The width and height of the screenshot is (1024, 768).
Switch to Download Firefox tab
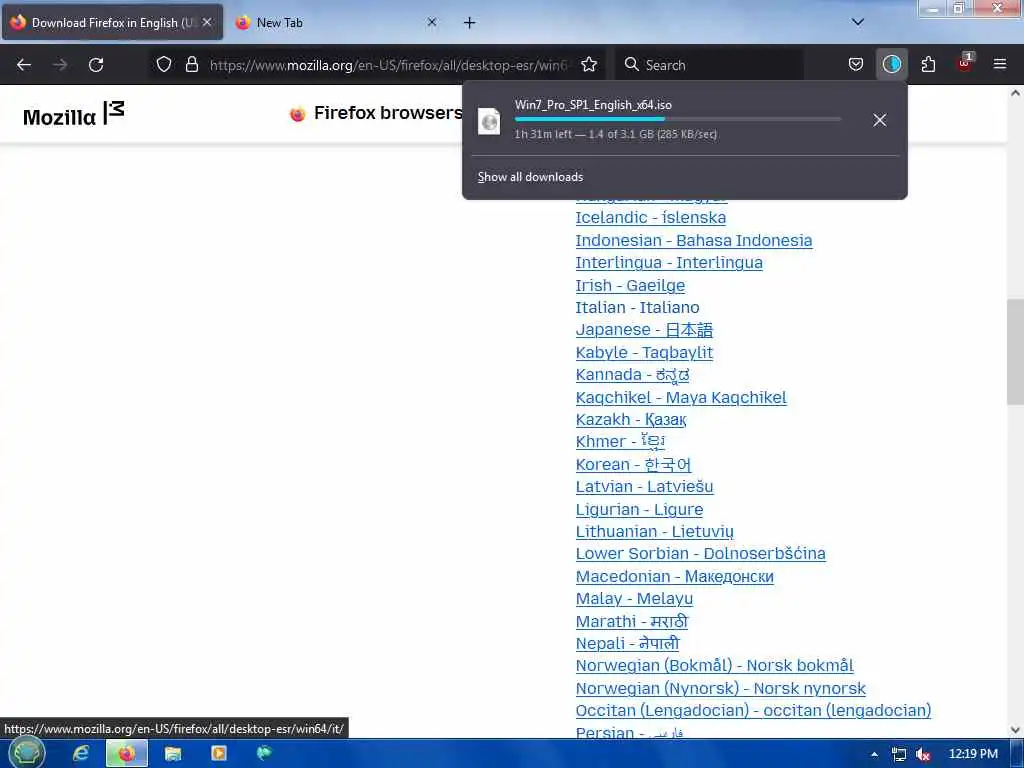pos(112,22)
